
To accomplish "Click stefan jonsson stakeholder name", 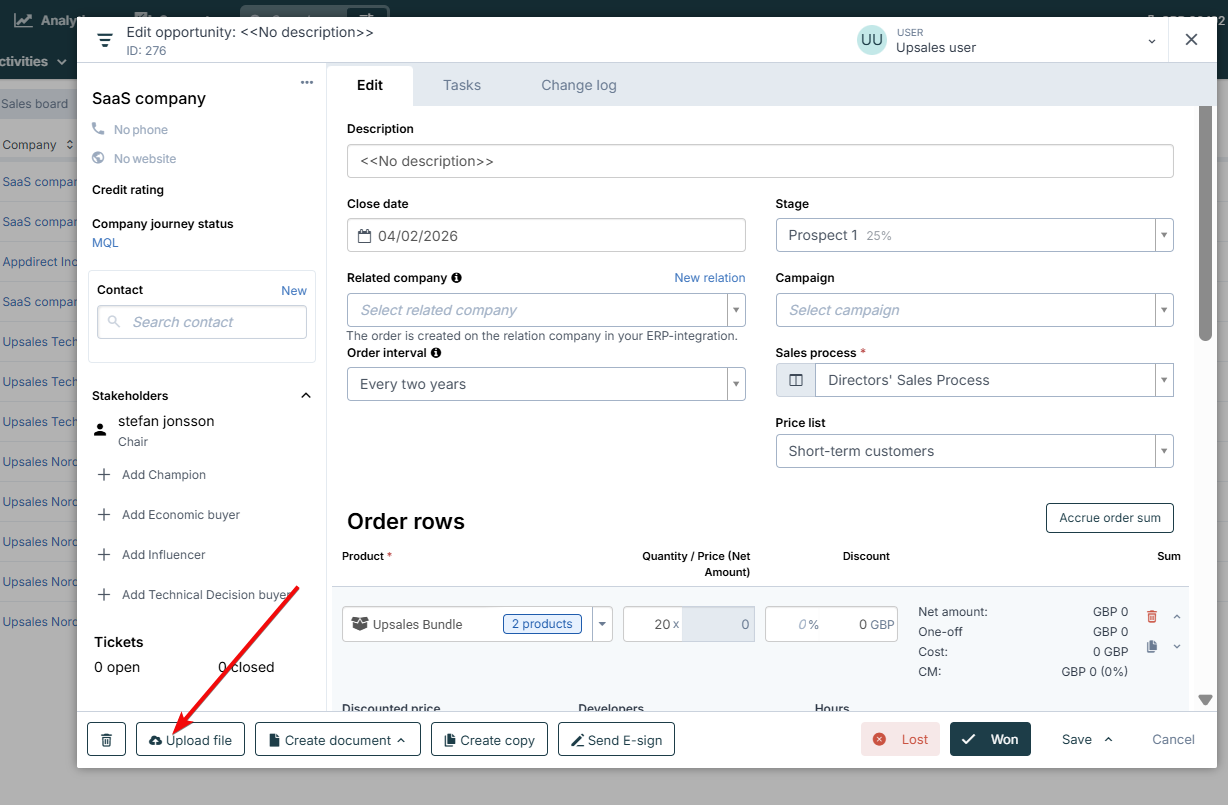I will coord(166,421).
